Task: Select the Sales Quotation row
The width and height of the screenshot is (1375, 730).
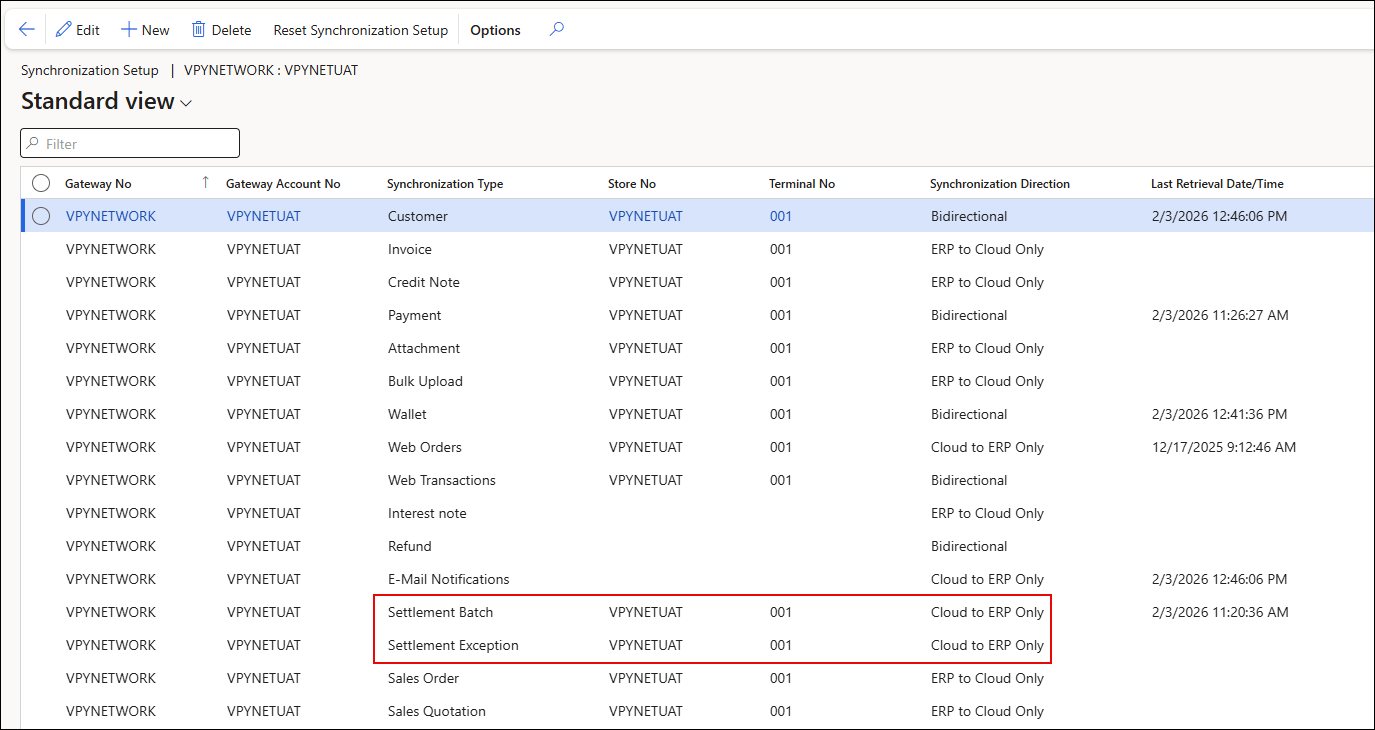Action: [x=697, y=711]
